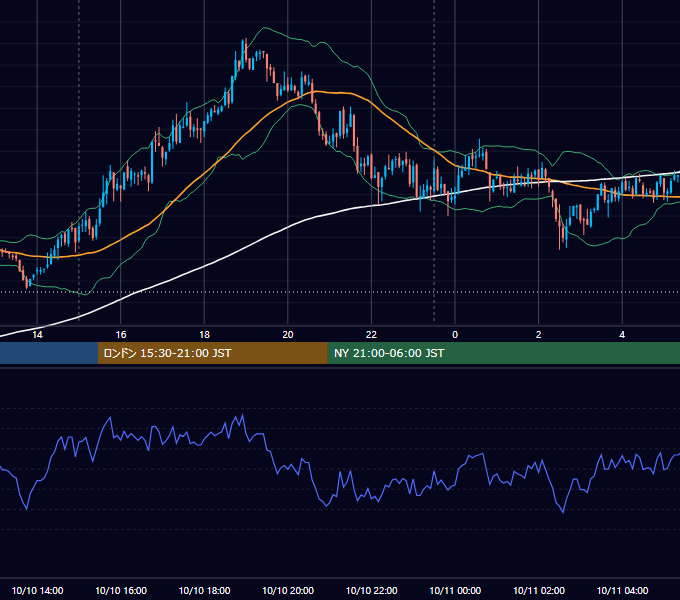Click the NY 21:00-06:00 JST session bar
Screen dimensions: 680x600
click(503, 353)
